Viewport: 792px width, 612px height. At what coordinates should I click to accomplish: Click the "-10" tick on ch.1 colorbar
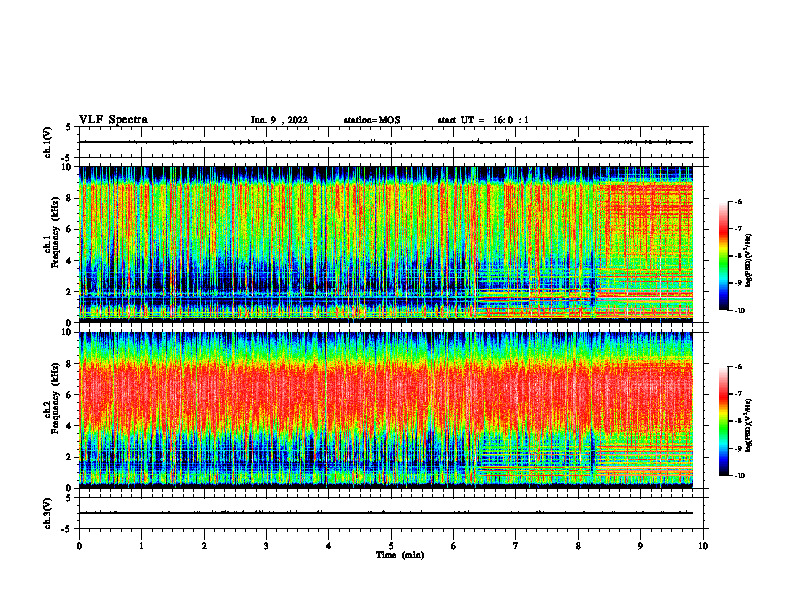pos(739,311)
